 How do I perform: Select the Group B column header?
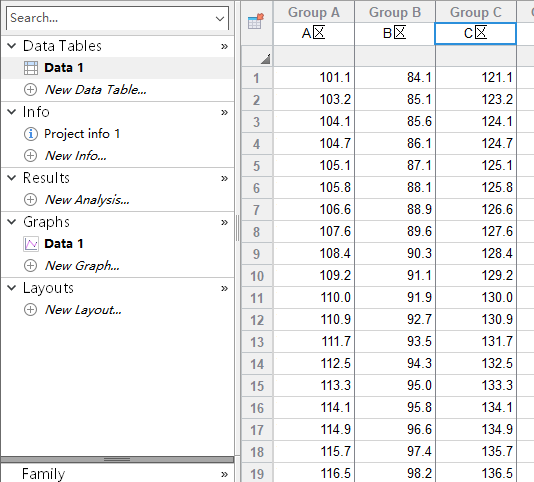[x=395, y=12]
